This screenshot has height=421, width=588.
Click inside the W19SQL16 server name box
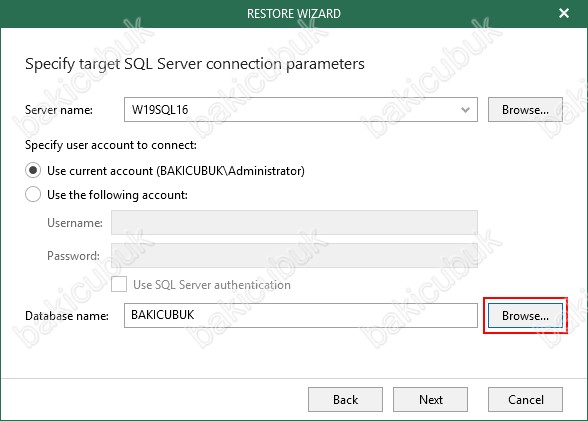(300, 109)
